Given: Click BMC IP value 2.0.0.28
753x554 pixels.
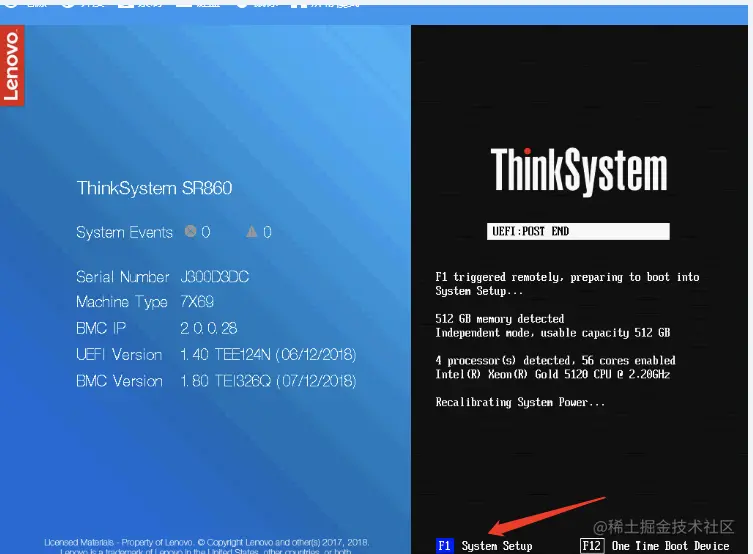Looking at the screenshot, I should [209, 328].
